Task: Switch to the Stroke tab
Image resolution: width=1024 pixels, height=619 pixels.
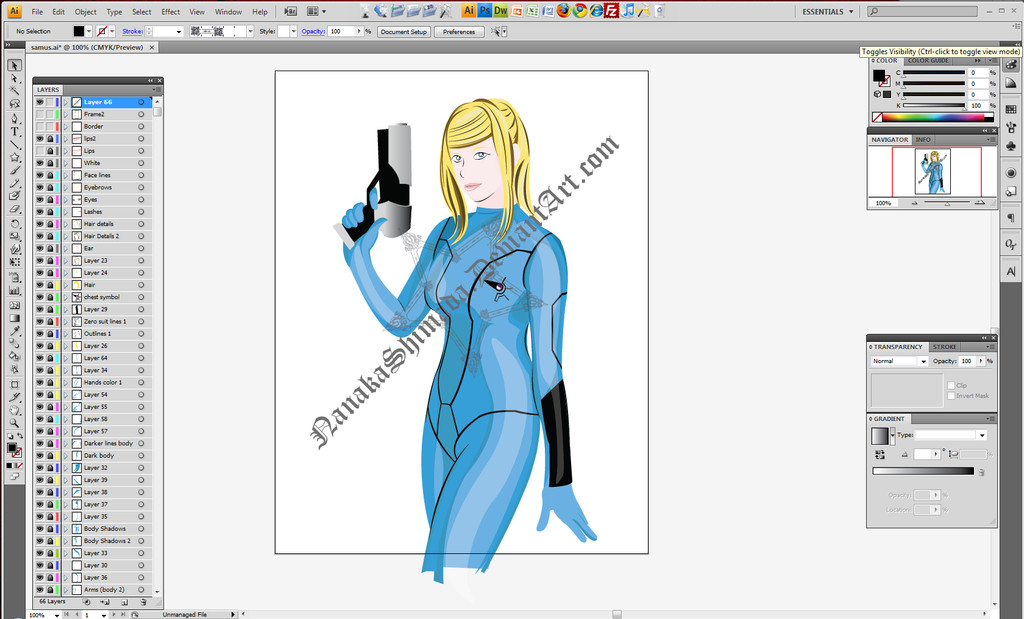Action: click(x=944, y=347)
